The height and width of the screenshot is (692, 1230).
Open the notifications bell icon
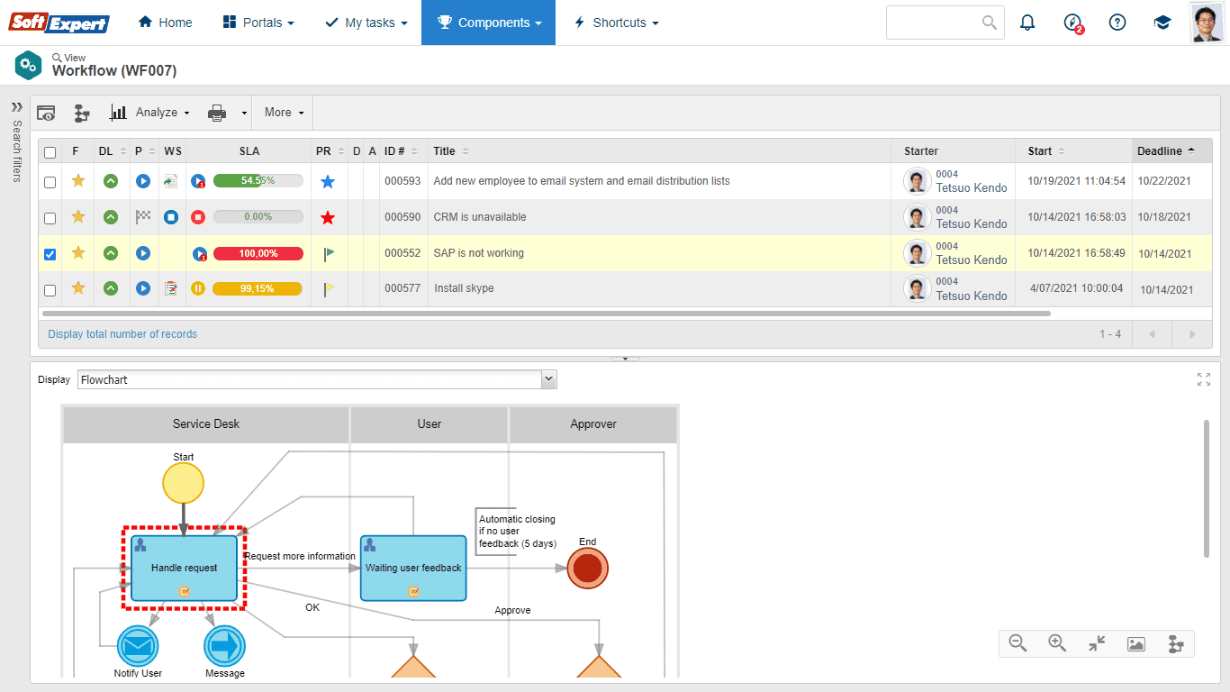[x=1027, y=22]
